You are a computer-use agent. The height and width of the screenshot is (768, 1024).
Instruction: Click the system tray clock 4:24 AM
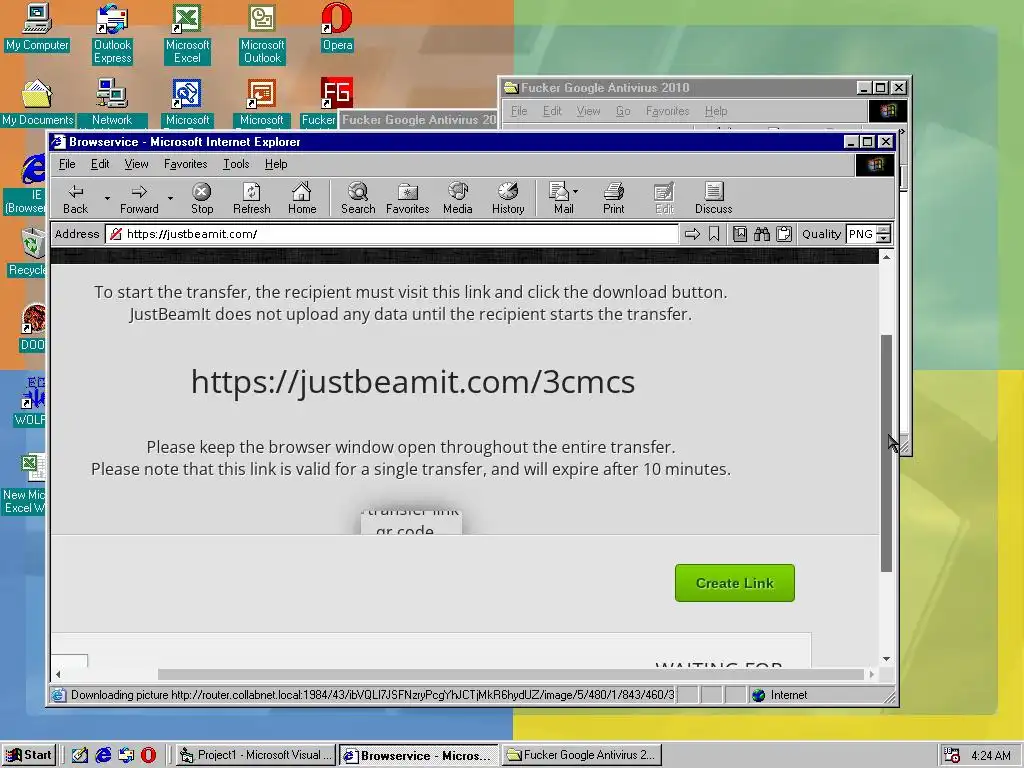point(991,756)
